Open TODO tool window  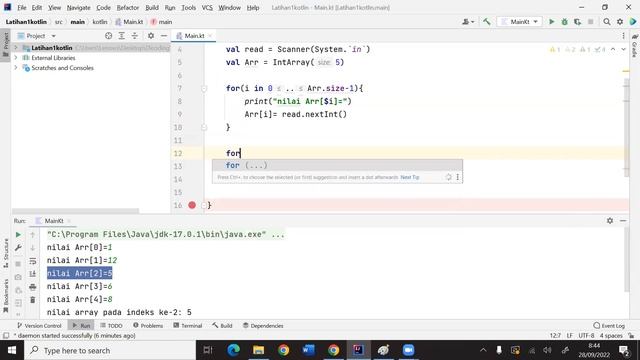coord(111,325)
